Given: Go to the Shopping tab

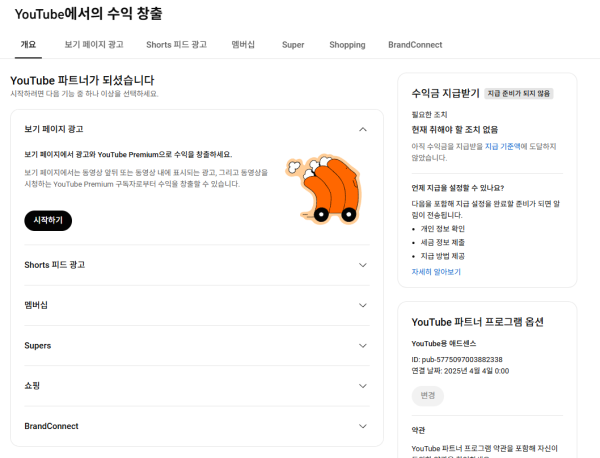Looking at the screenshot, I should coord(346,45).
